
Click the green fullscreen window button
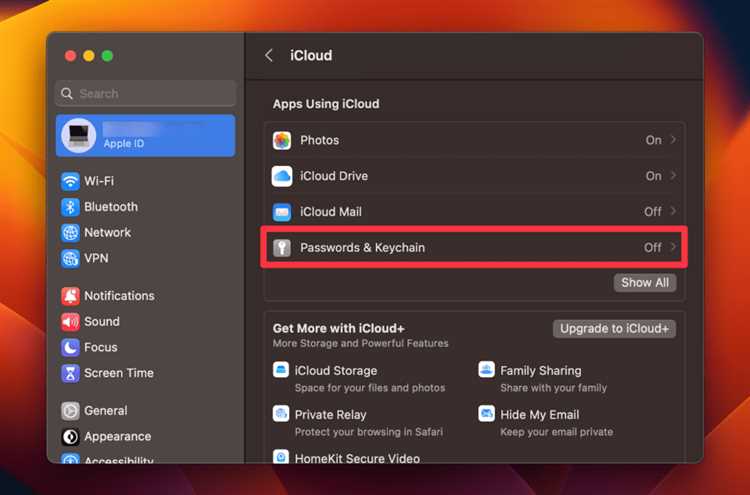(x=107, y=56)
